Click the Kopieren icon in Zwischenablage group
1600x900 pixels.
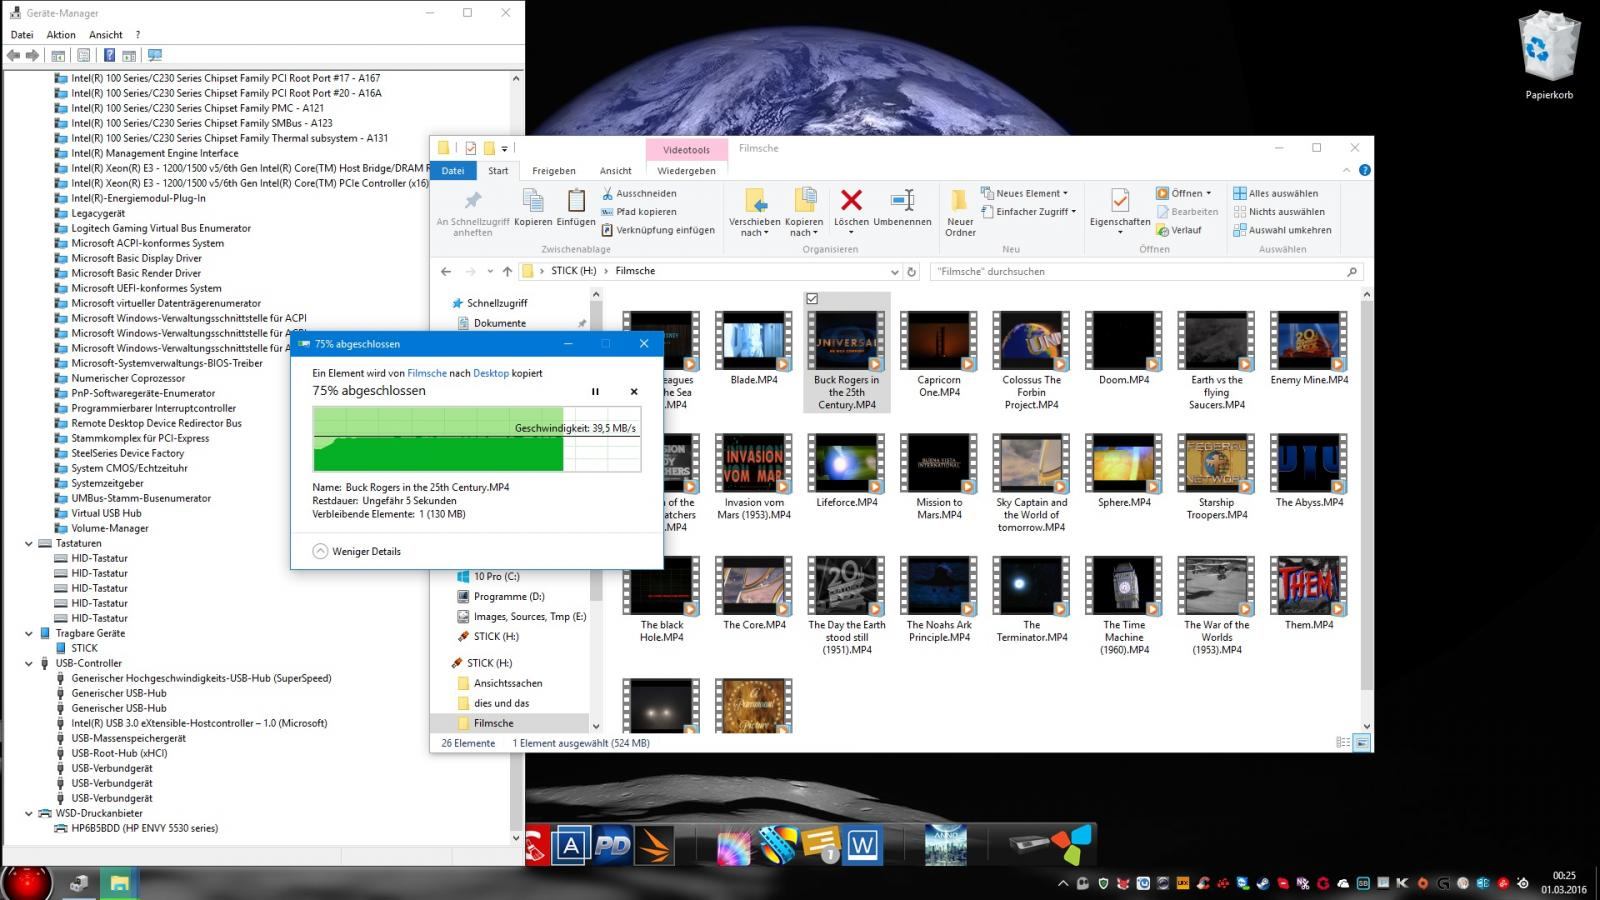pos(533,201)
